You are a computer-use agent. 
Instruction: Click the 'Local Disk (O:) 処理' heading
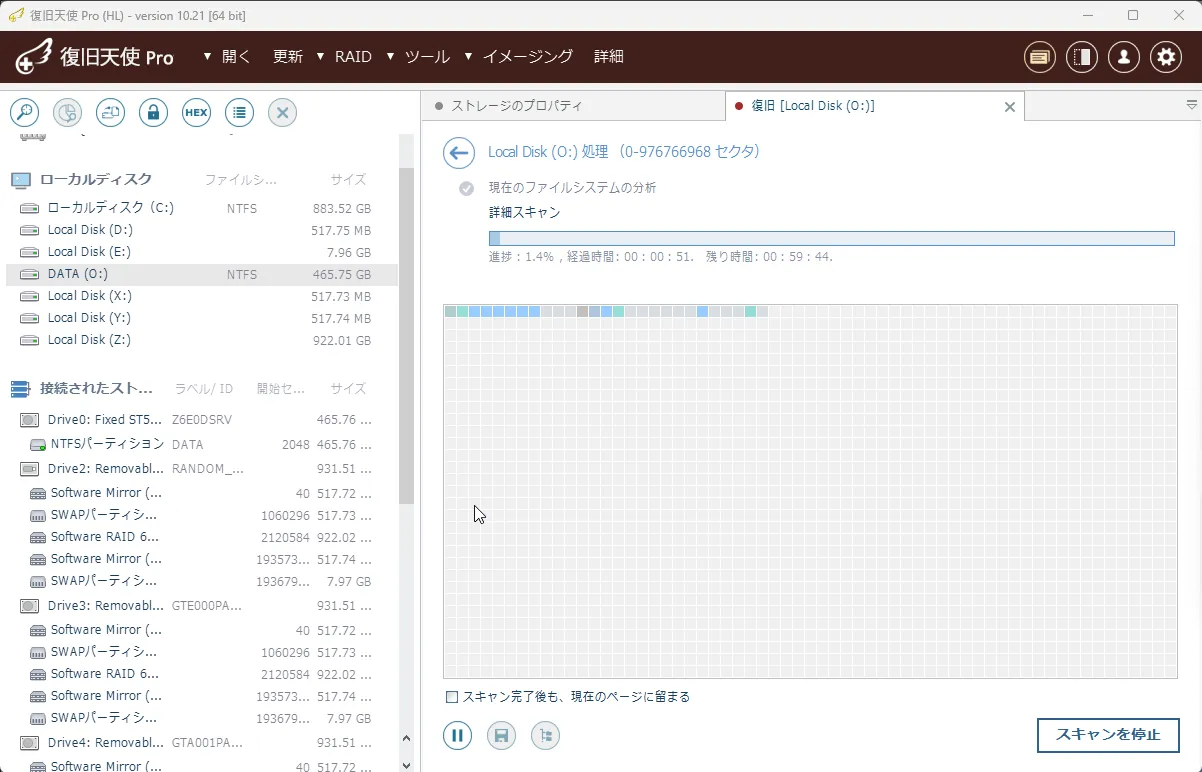click(x=548, y=152)
